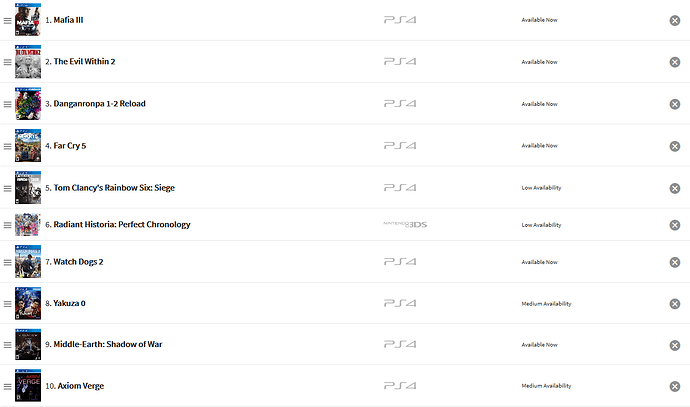The height and width of the screenshot is (407, 690).
Task: Remove Mafia III from the queue
Action: coord(675,20)
